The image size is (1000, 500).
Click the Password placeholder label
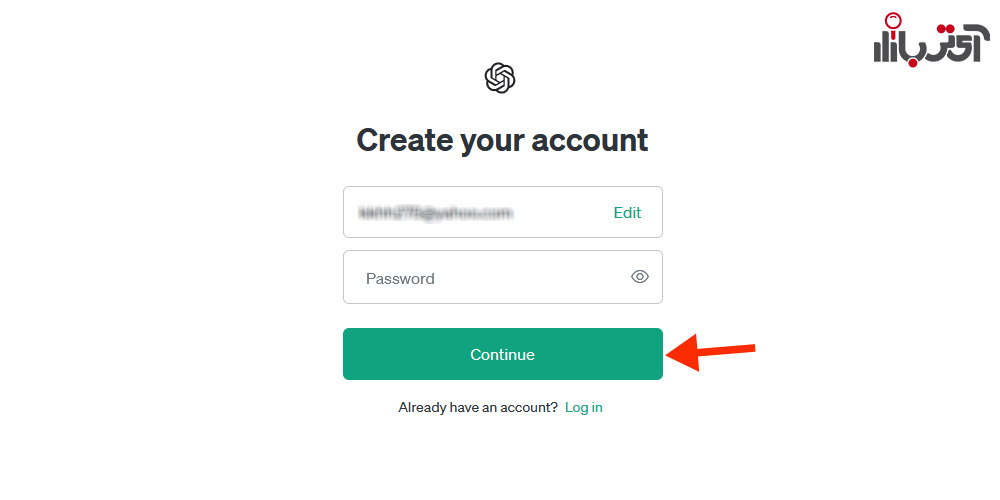(400, 279)
